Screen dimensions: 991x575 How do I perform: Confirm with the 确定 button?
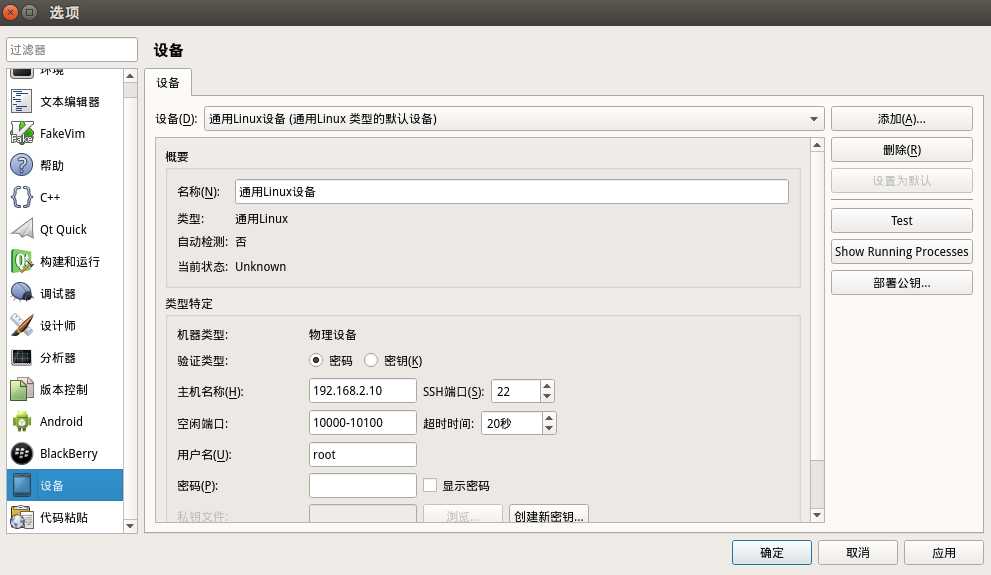coord(772,552)
